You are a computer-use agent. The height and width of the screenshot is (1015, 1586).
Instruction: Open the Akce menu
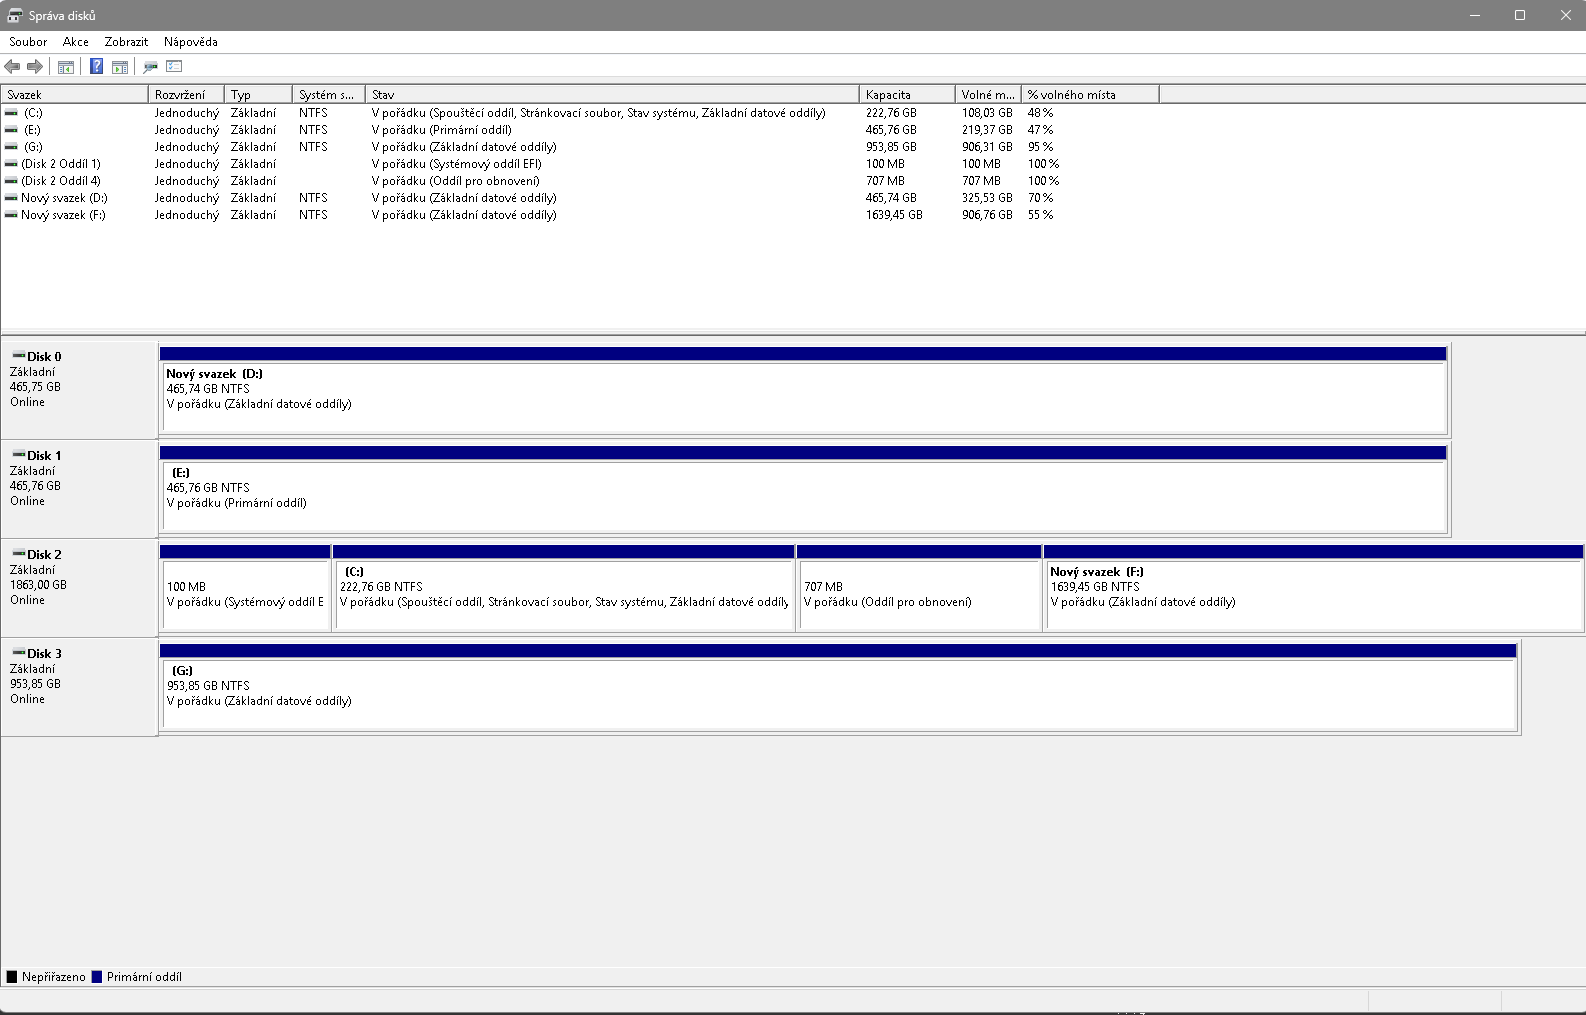click(x=76, y=42)
